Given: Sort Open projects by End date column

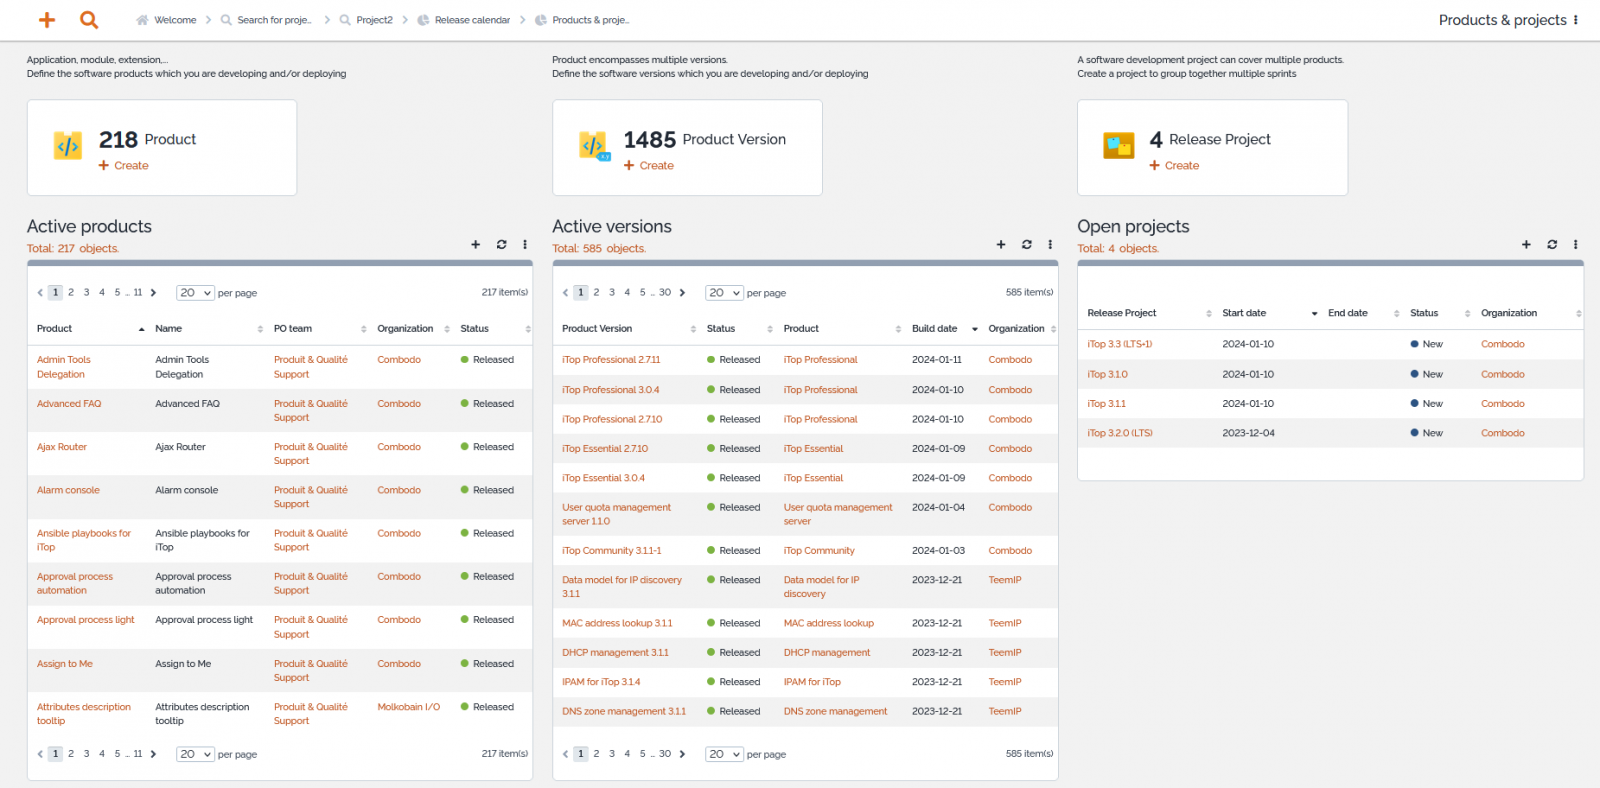Looking at the screenshot, I should (x=1363, y=313).
